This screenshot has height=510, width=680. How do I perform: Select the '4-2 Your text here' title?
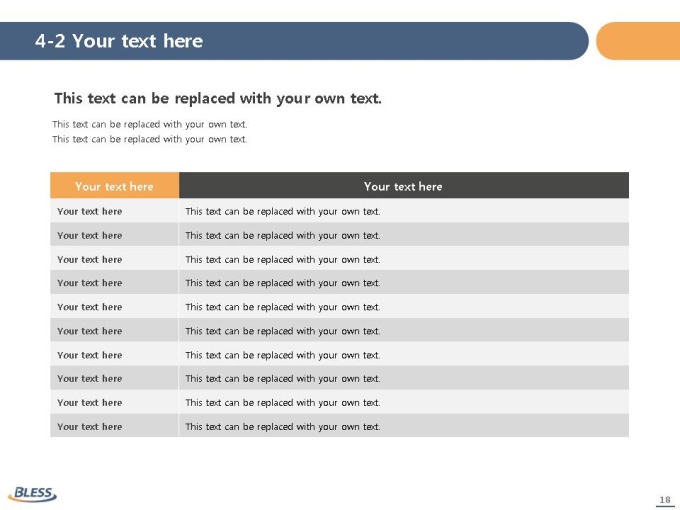(119, 41)
